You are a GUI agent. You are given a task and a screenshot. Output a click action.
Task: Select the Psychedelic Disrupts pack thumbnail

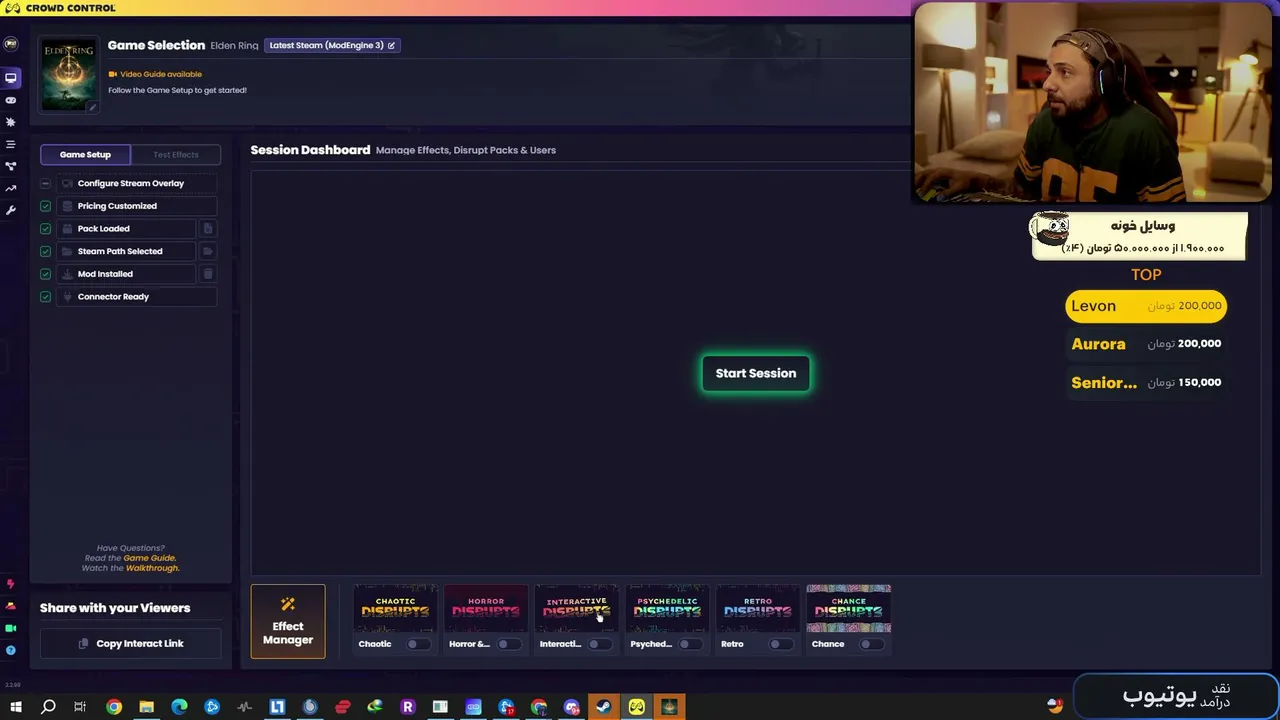[667, 609]
